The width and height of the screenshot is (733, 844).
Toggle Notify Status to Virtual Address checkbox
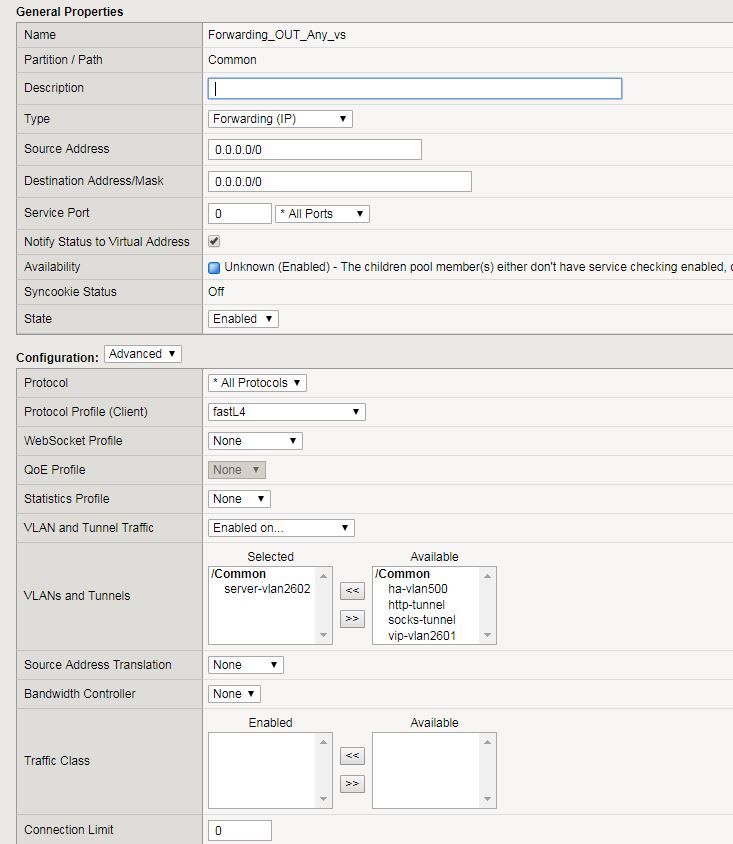(x=214, y=242)
